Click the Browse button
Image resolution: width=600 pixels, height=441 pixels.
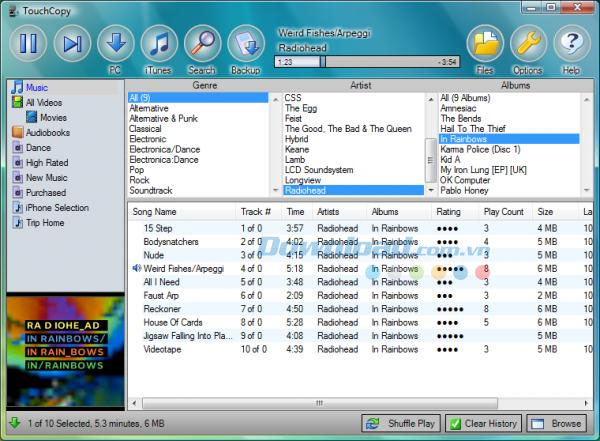(x=557, y=423)
